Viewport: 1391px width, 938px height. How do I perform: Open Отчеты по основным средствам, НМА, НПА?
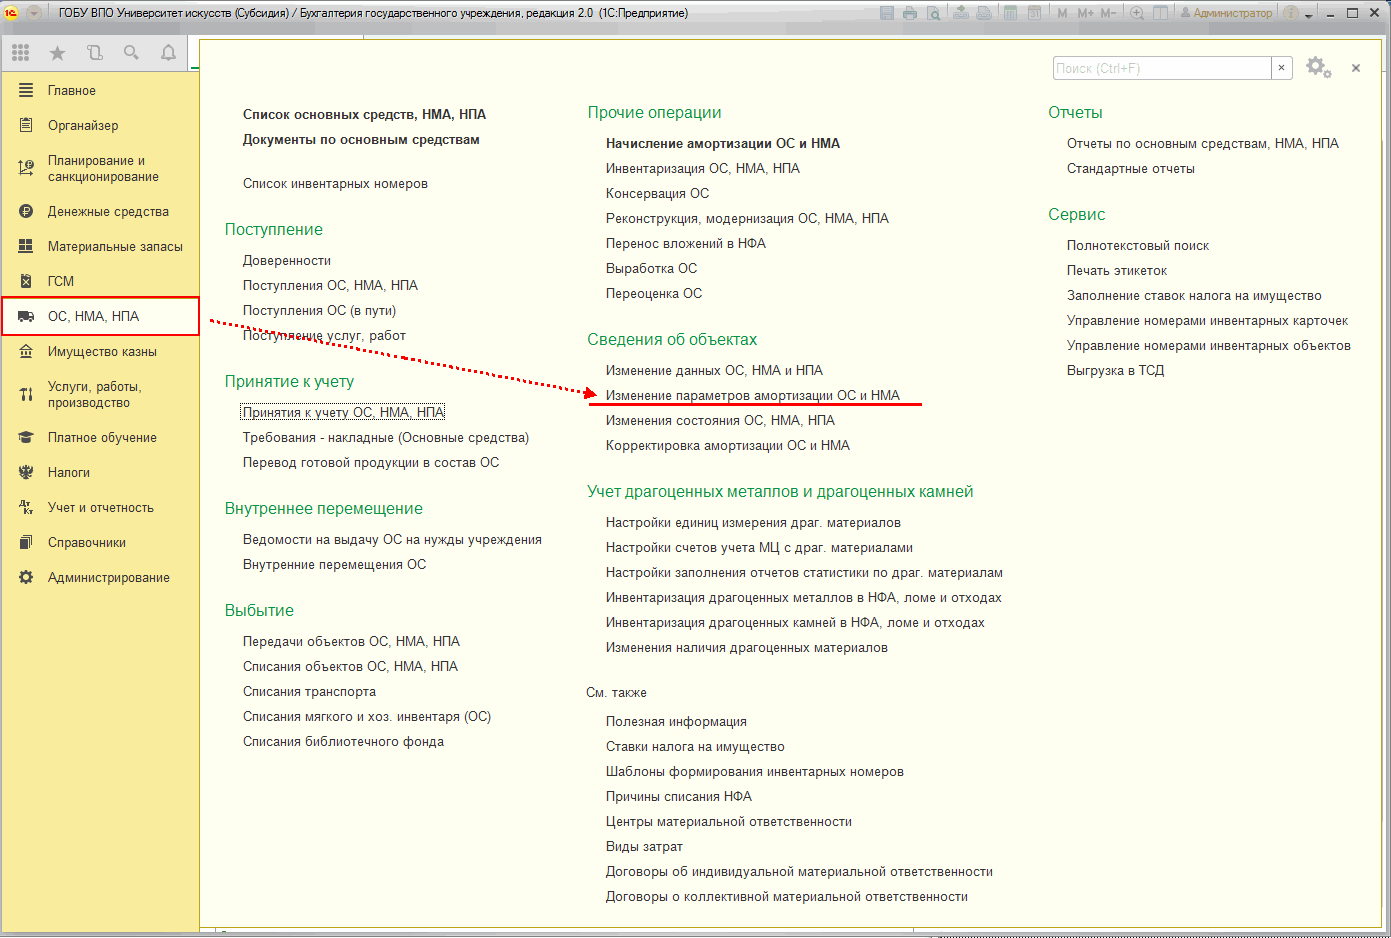[x=1203, y=143]
